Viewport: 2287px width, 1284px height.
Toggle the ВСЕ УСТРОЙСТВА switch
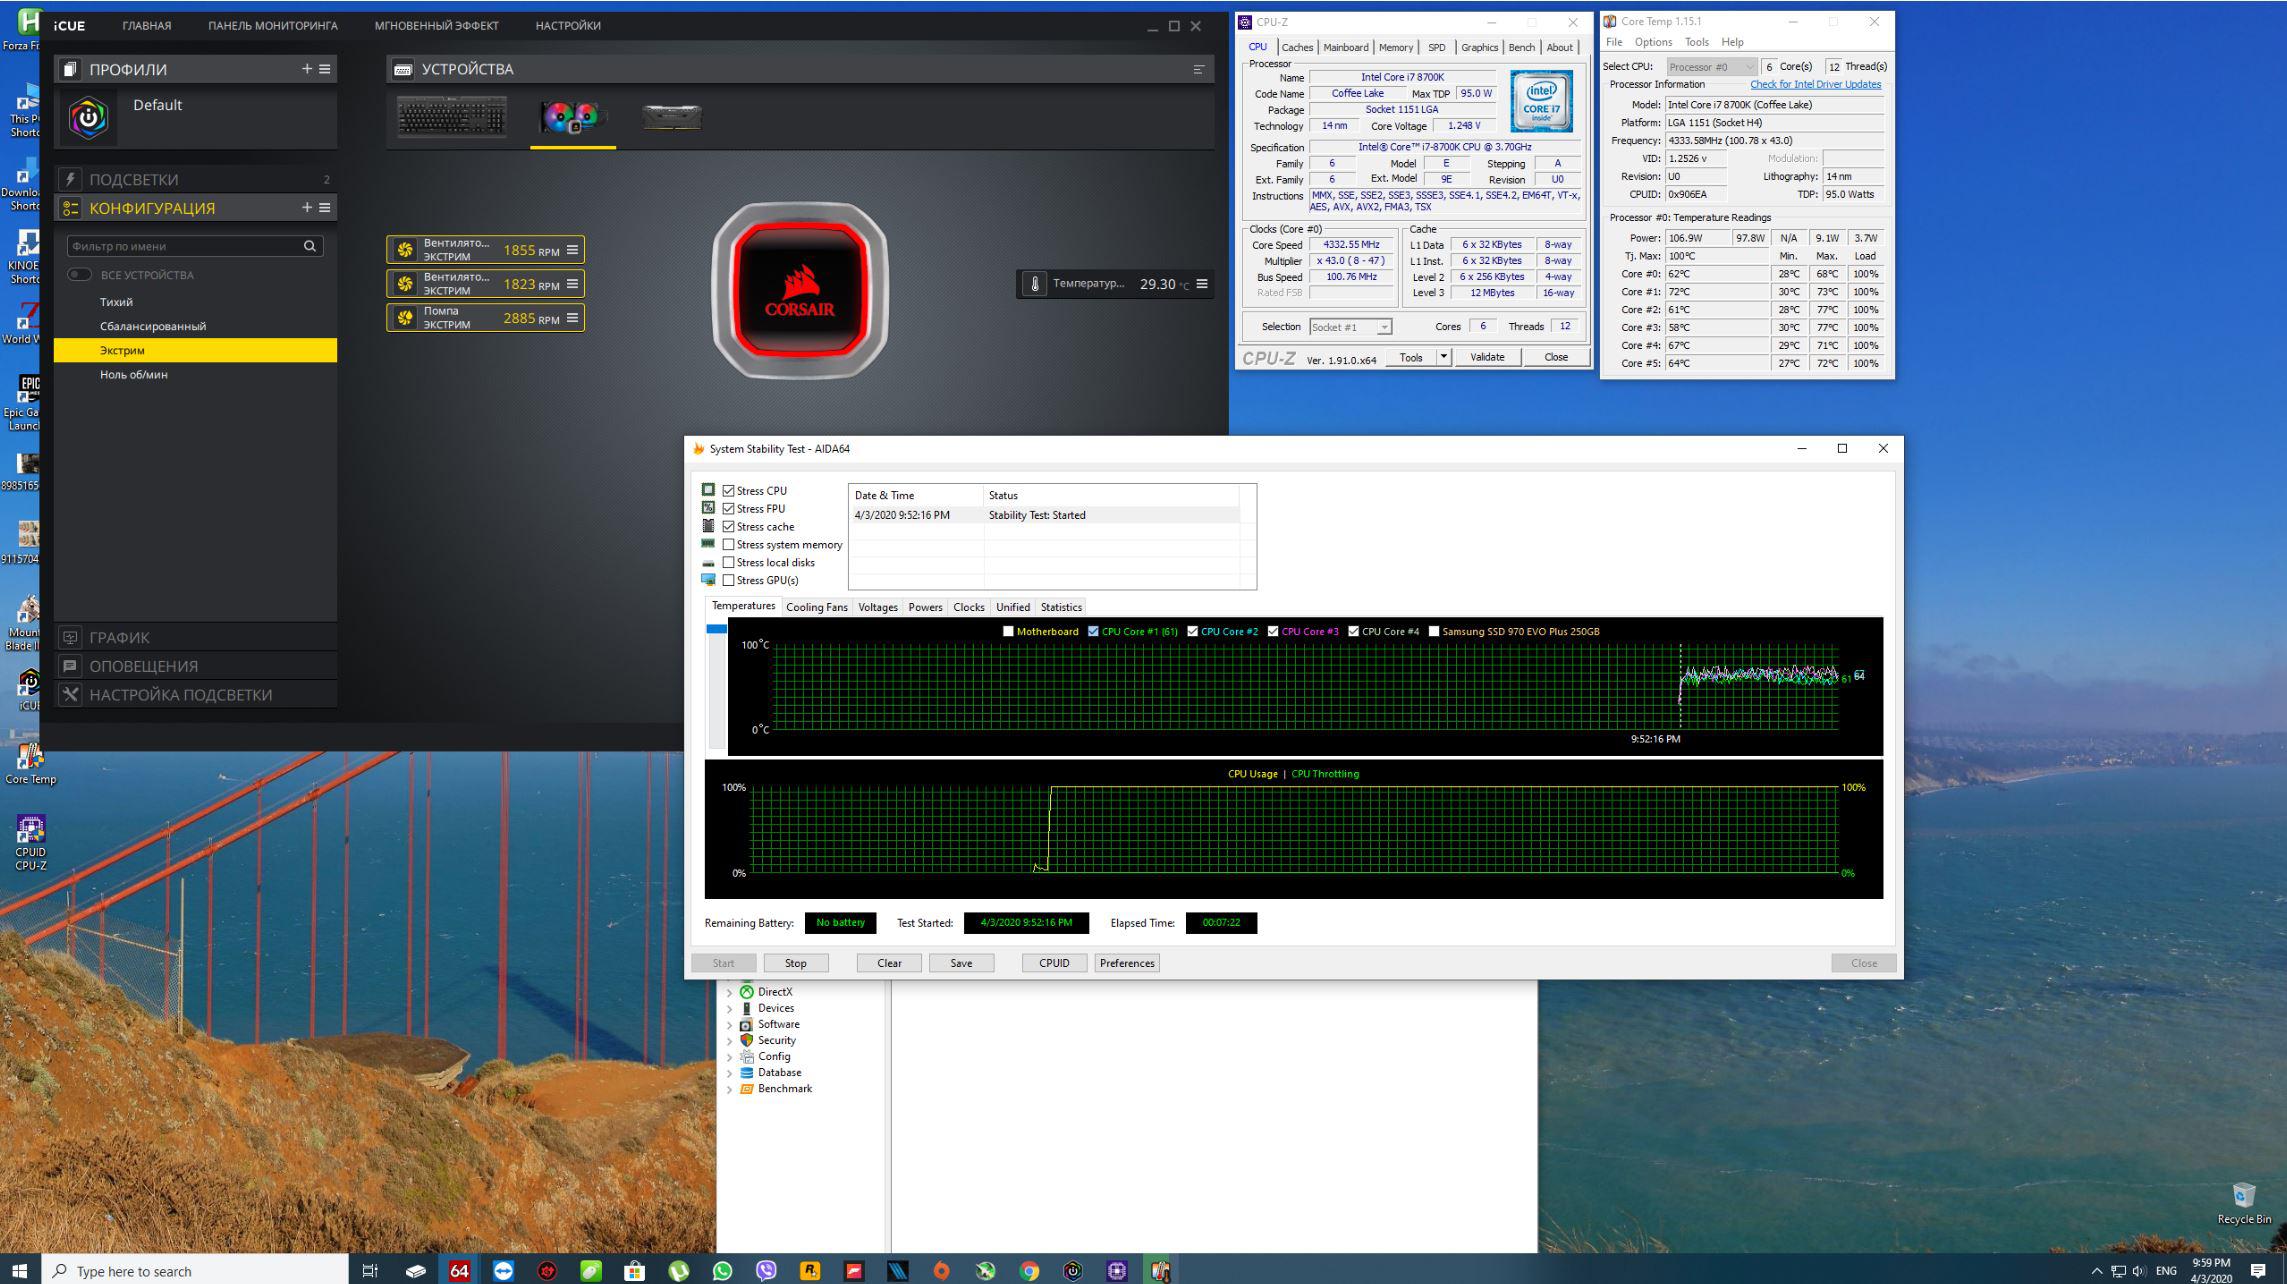(79, 275)
